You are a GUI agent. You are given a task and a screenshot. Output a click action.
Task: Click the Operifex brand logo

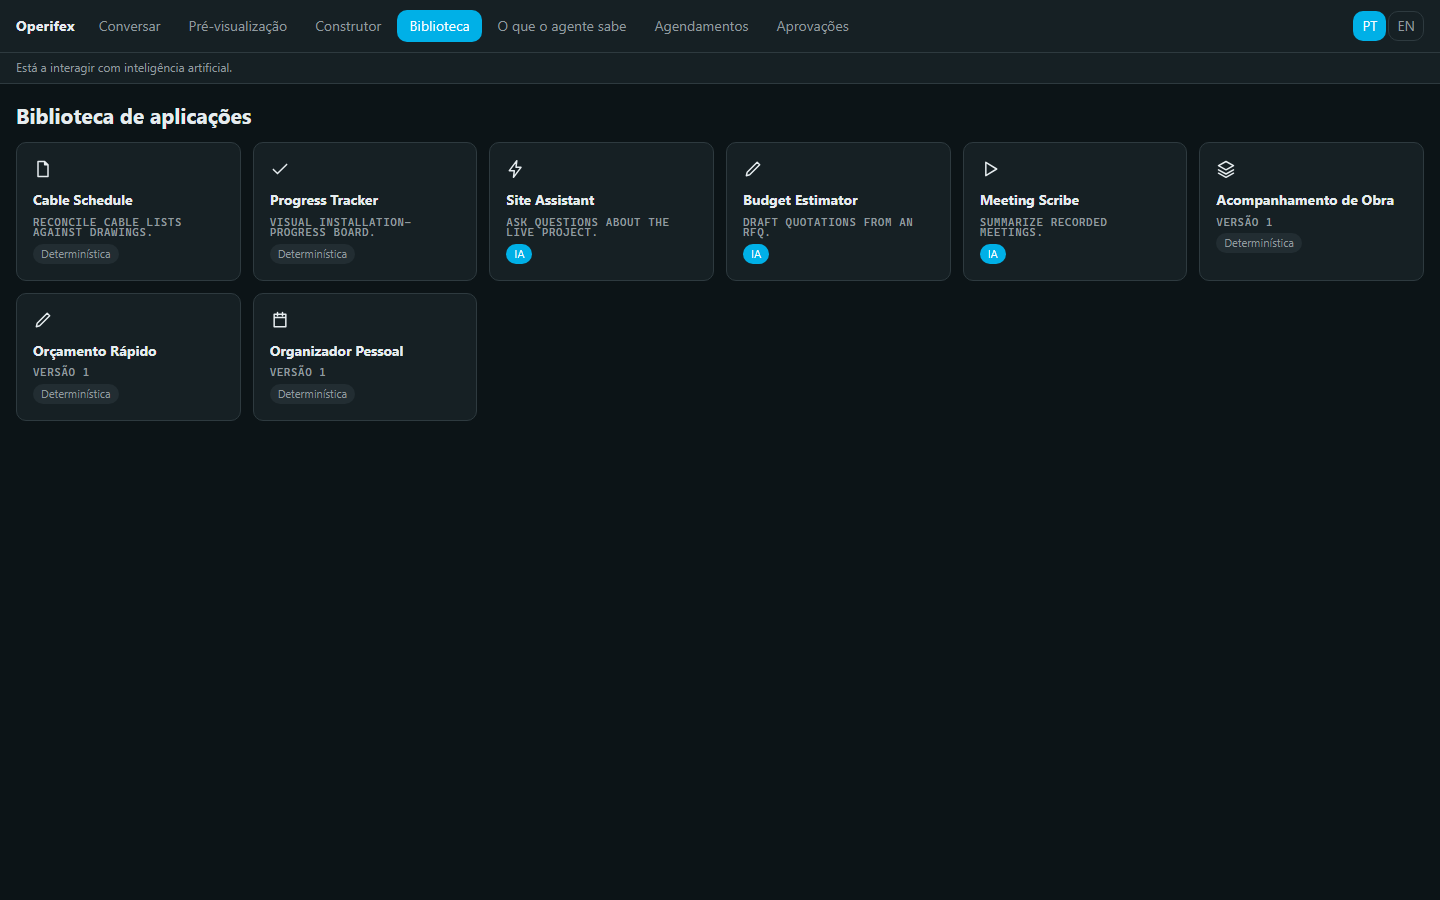coord(45,26)
